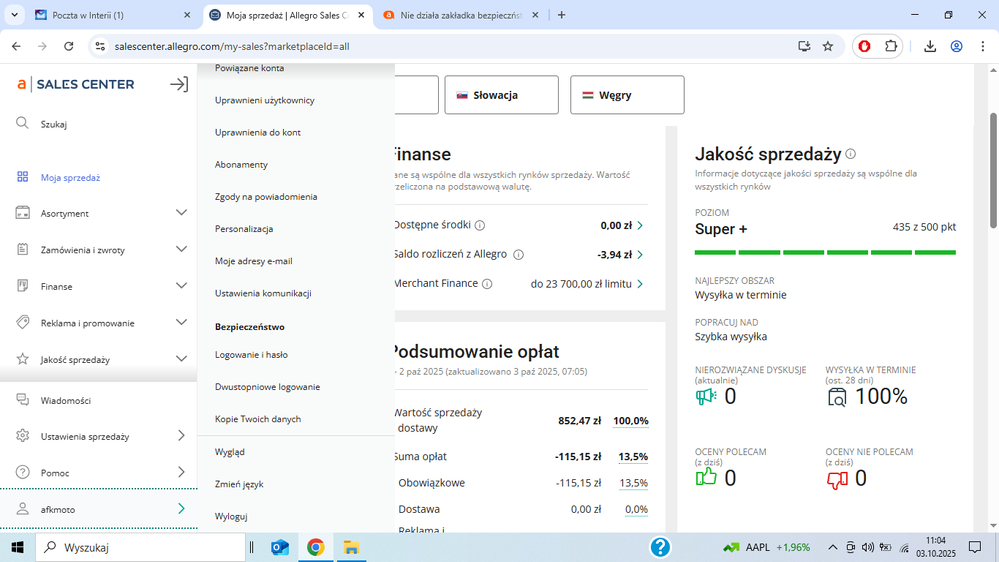Click the search magnifier icon in sidebar
The image size is (999, 562).
click(x=22, y=123)
